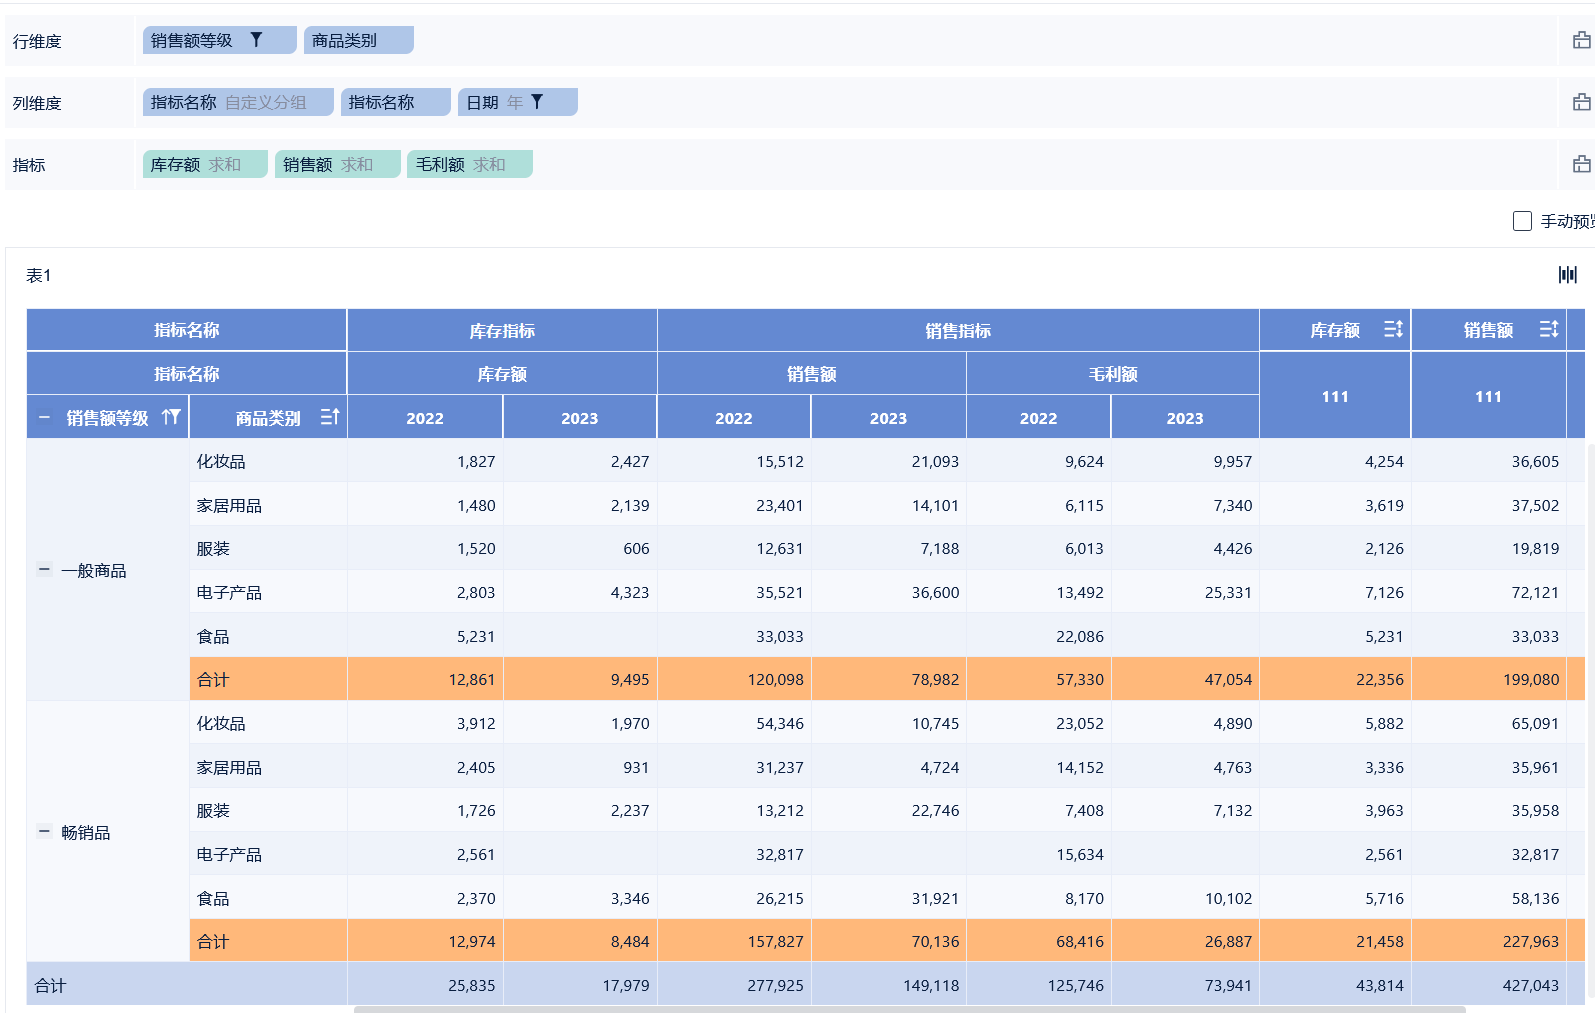Open the 日期 年 column dimension pill

point(518,102)
